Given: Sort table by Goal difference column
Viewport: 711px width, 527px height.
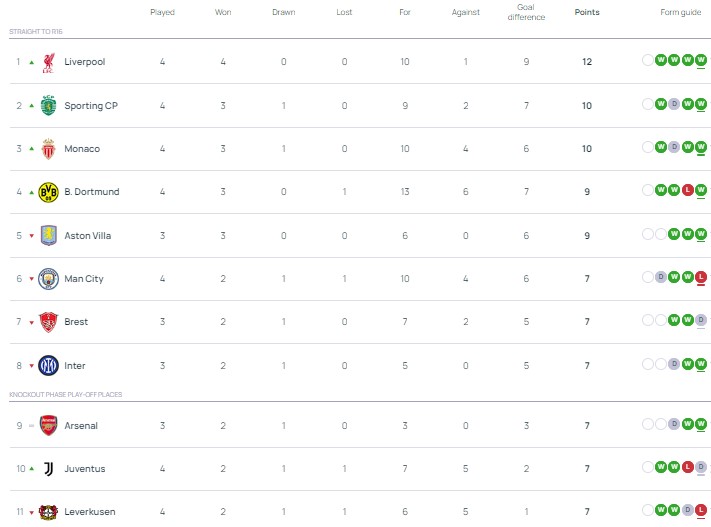Looking at the screenshot, I should [x=527, y=12].
